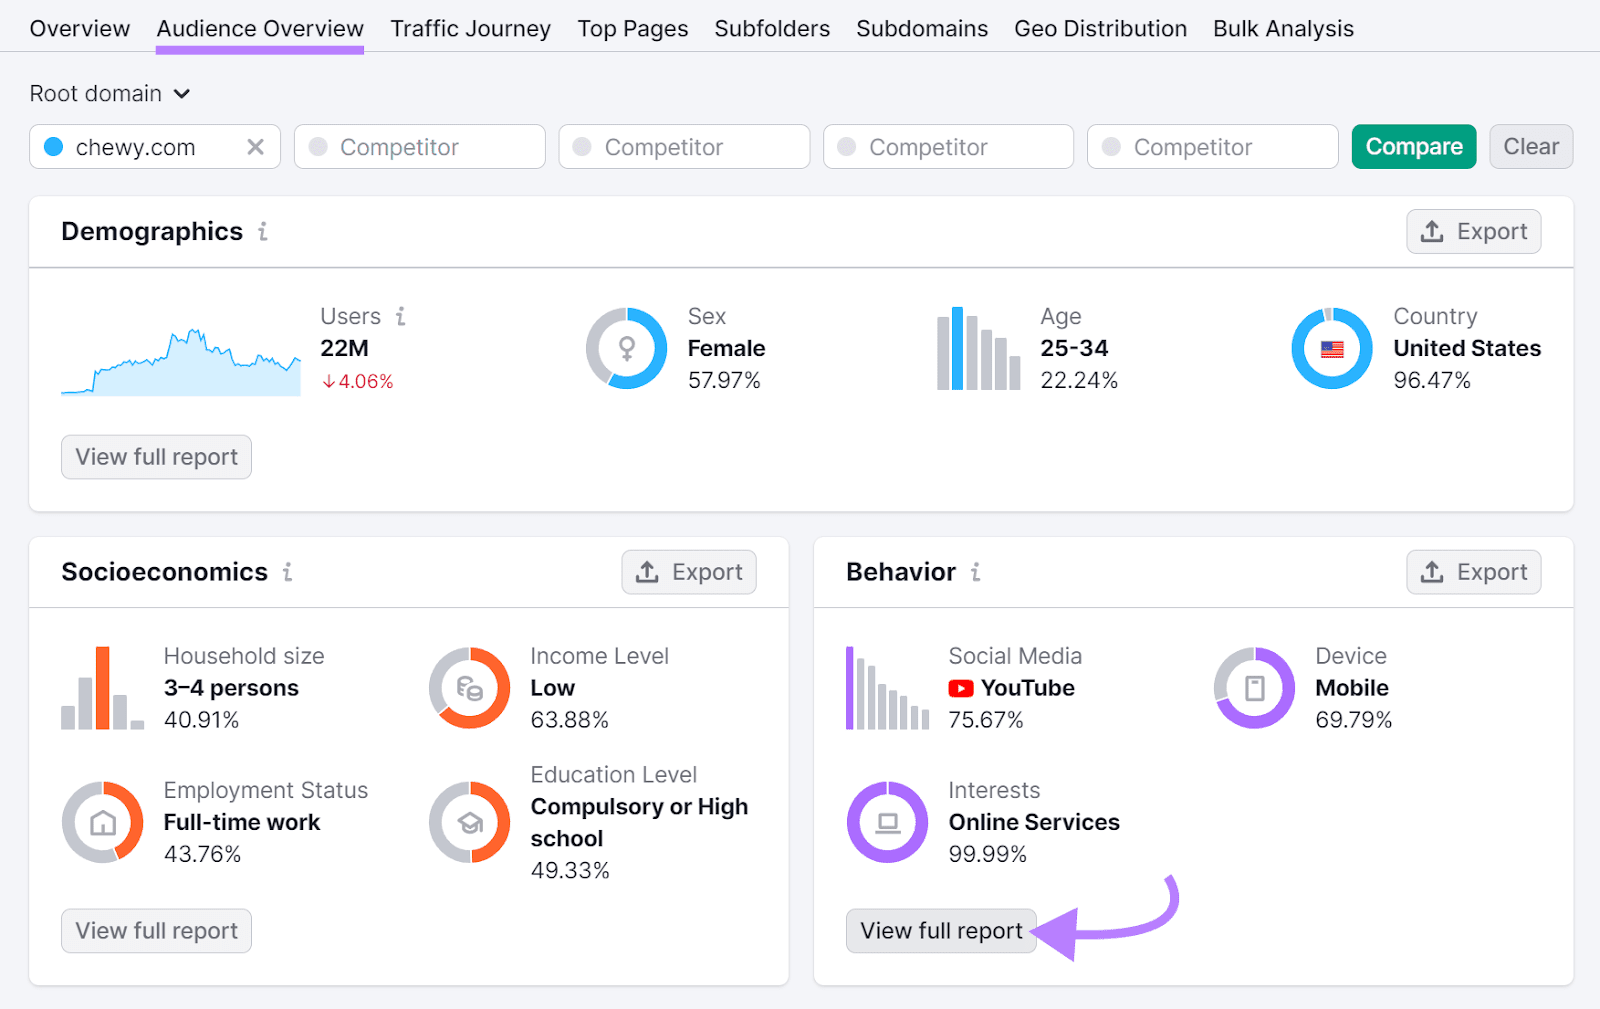Image resolution: width=1600 pixels, height=1009 pixels.
Task: Click the graduation cap icon in Education Level chart
Action: [x=468, y=822]
